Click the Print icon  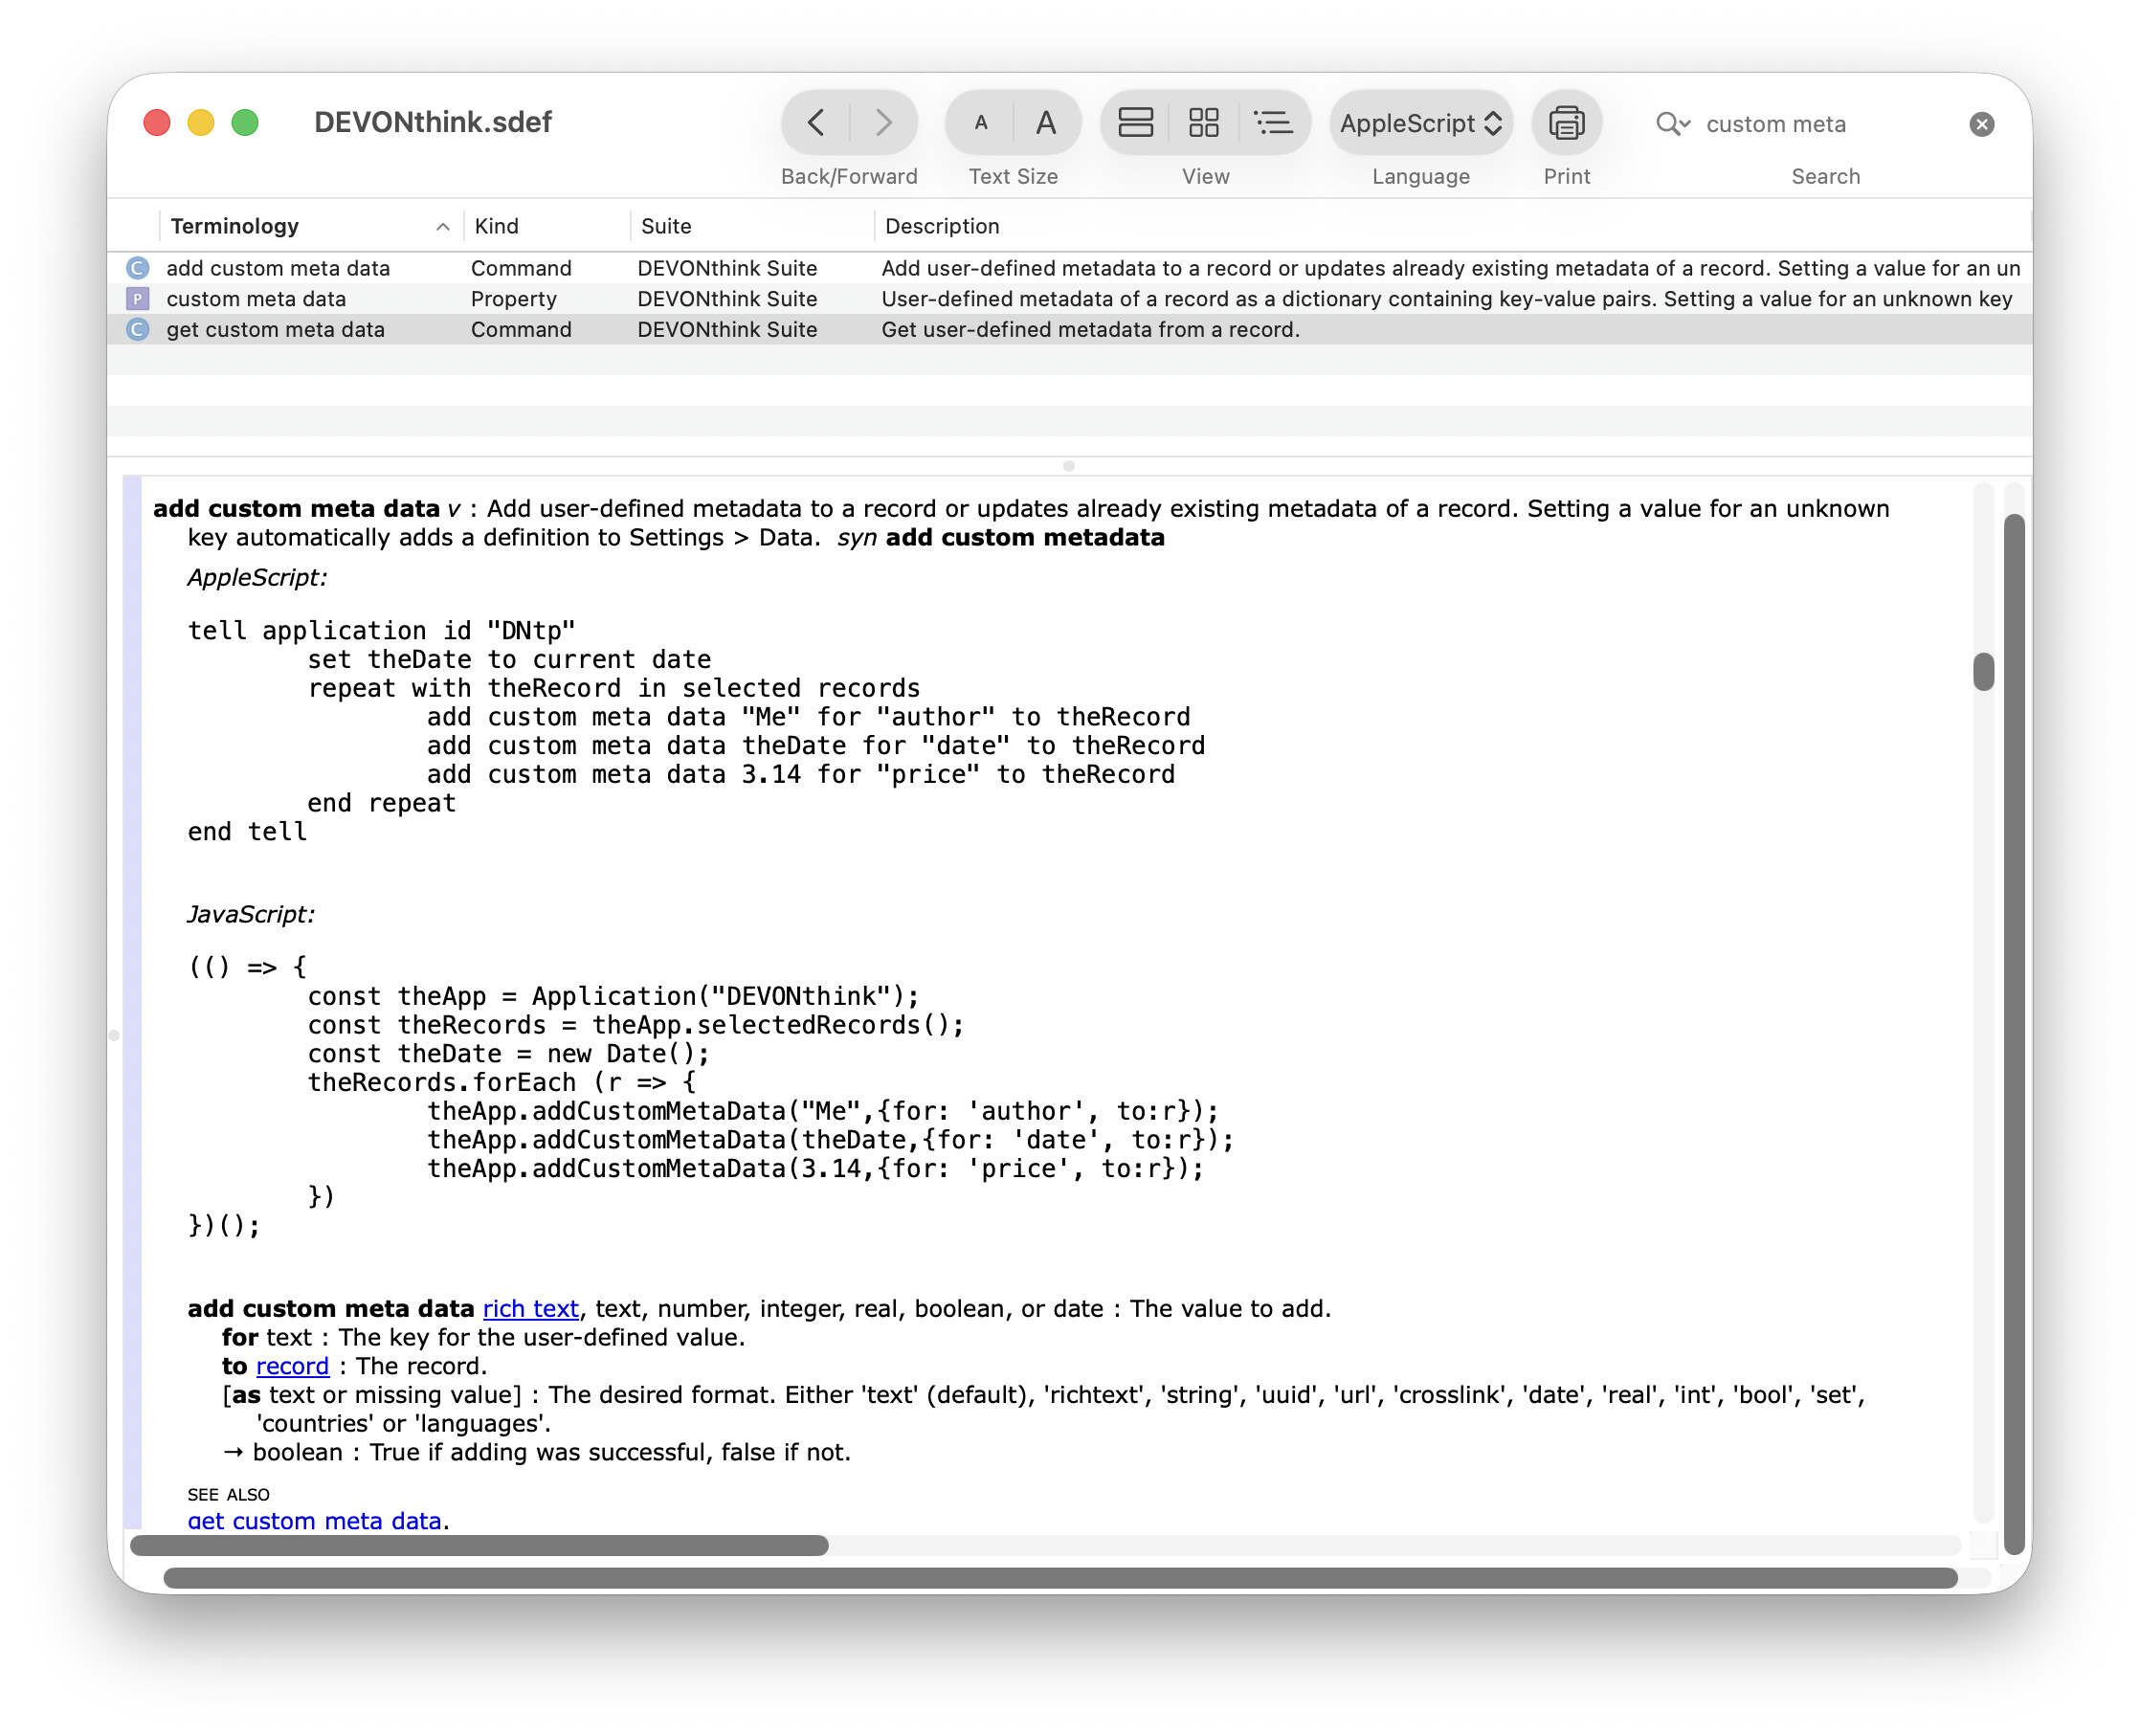pos(1565,123)
